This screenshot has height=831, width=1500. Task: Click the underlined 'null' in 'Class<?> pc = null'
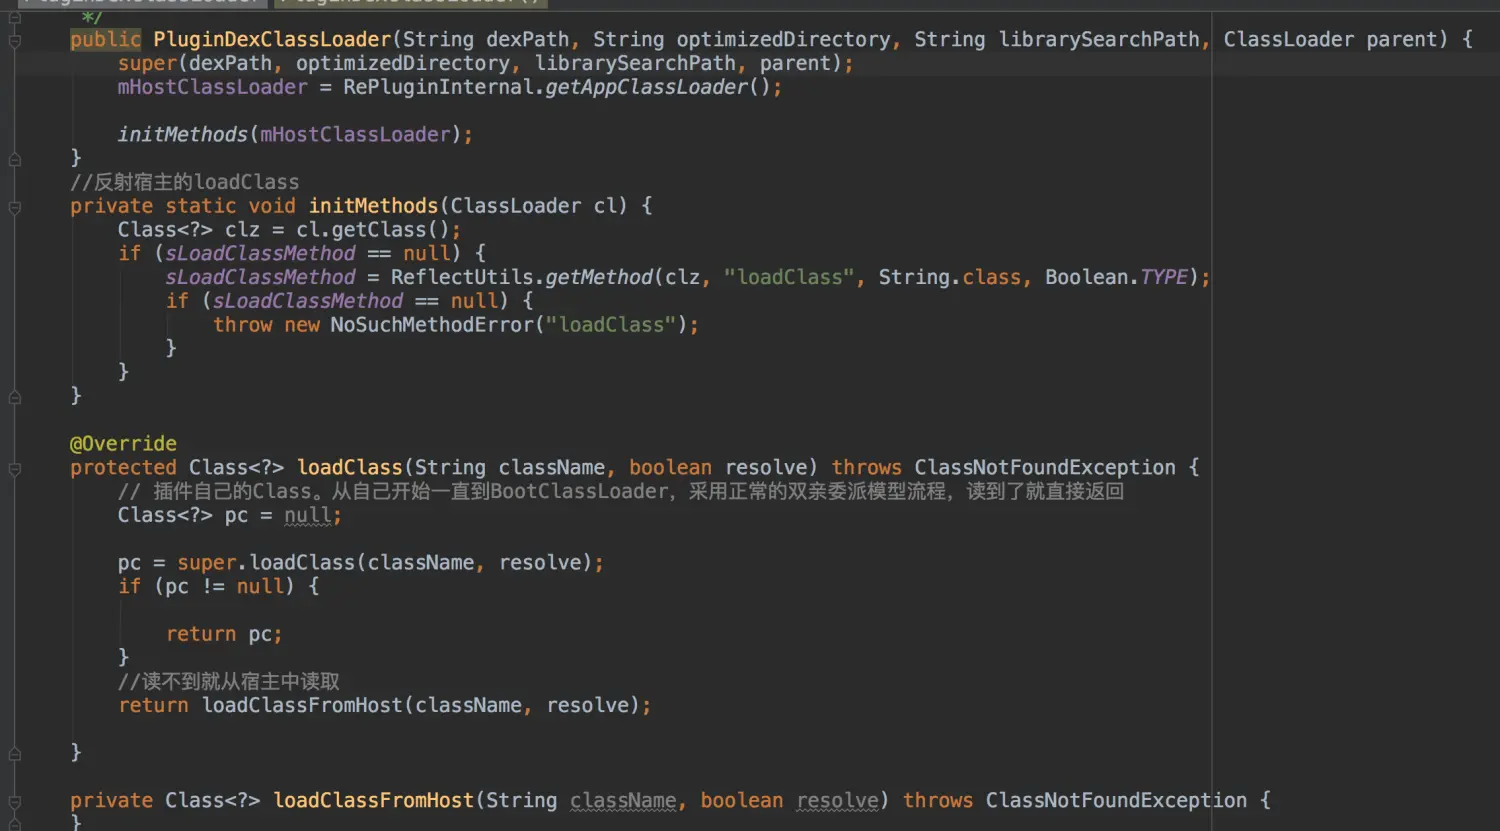(x=307, y=516)
